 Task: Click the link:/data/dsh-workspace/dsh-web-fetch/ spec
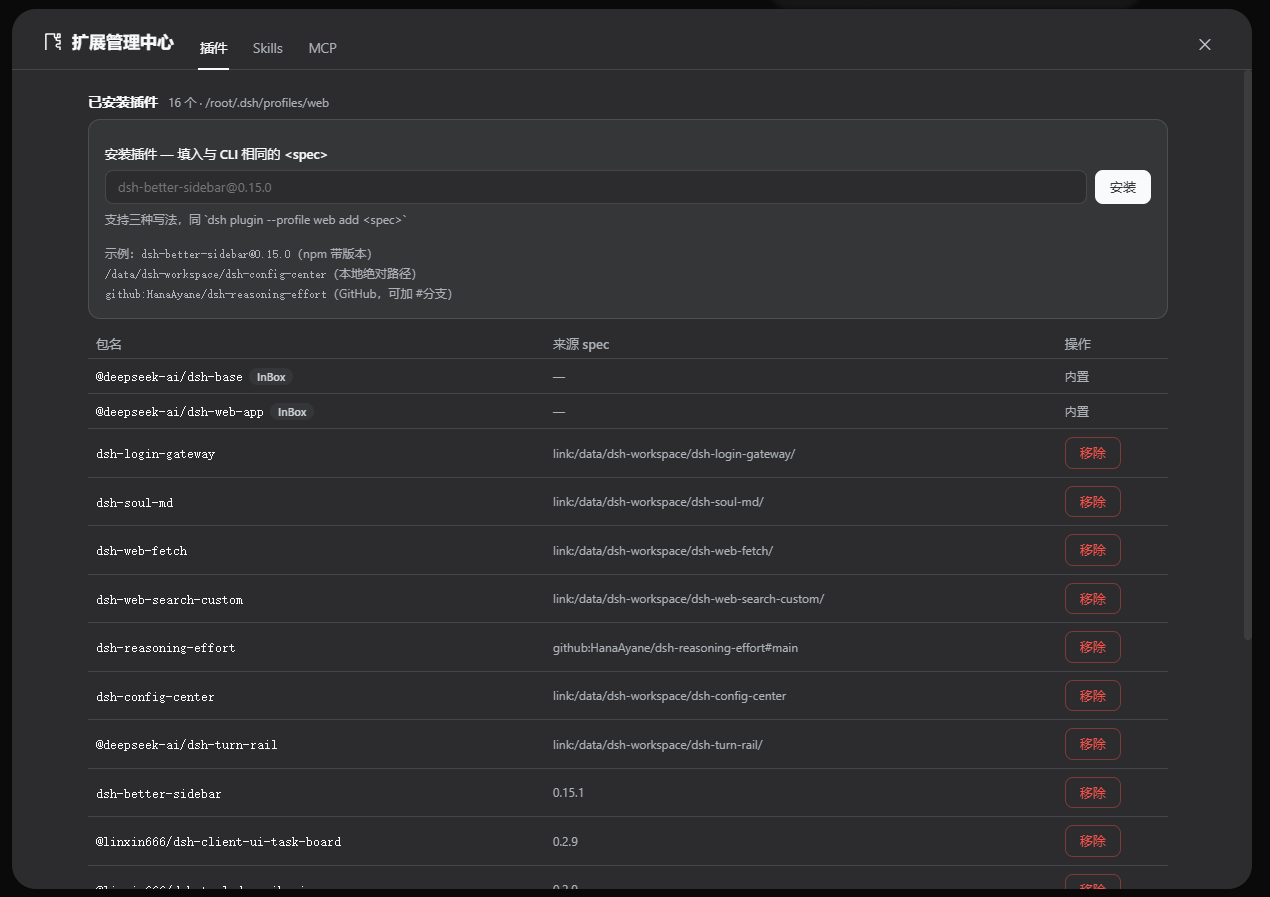(663, 551)
